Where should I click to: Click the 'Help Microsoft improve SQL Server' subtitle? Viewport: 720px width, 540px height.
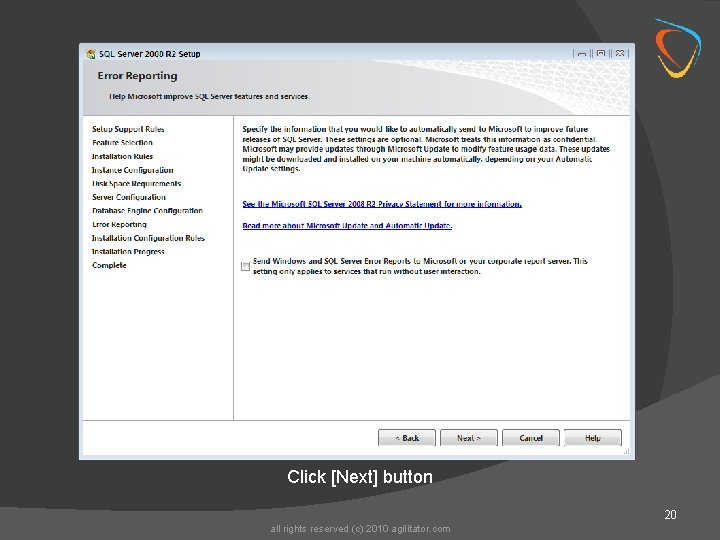point(209,96)
